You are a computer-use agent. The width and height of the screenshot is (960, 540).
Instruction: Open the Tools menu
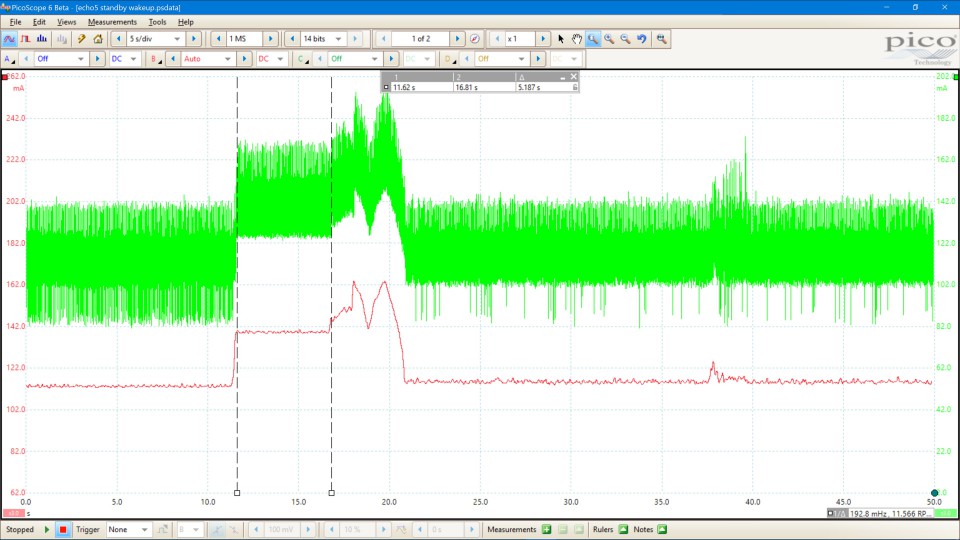point(157,21)
